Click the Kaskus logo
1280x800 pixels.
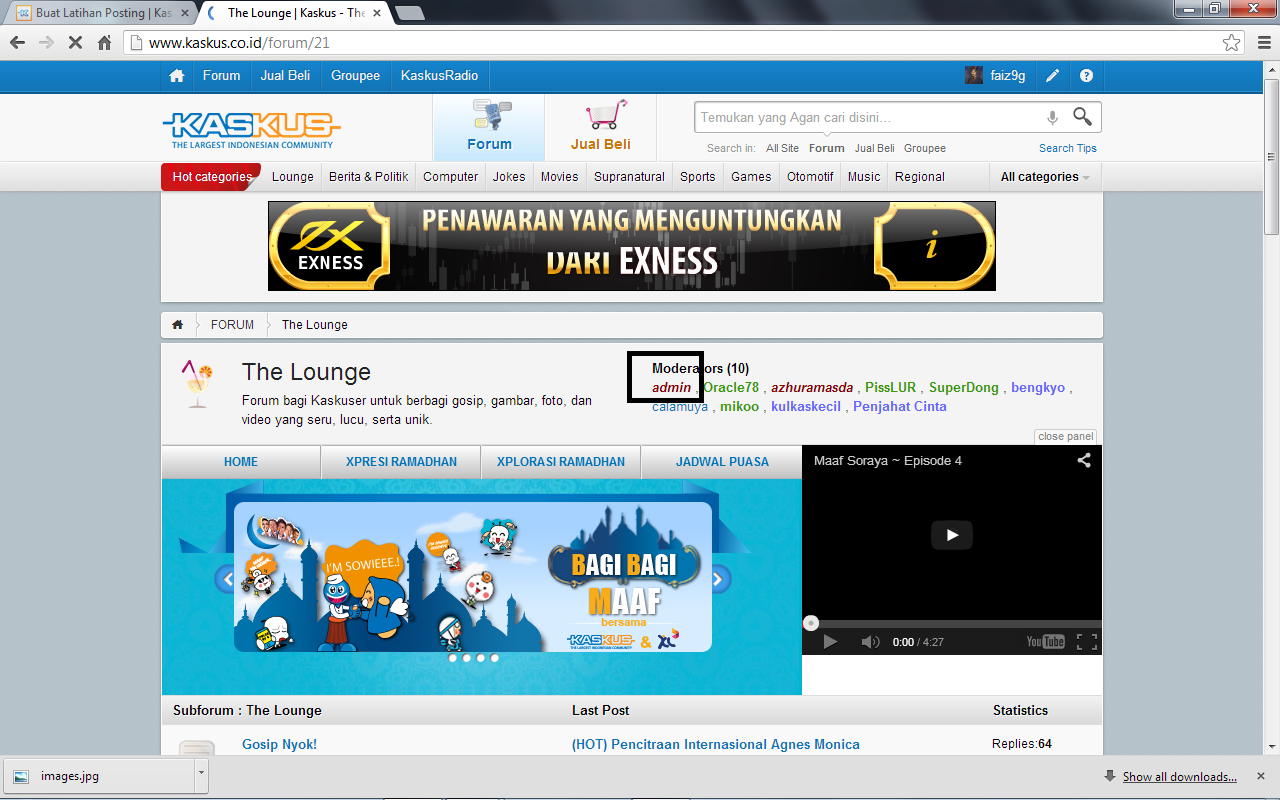pyautogui.click(x=251, y=129)
